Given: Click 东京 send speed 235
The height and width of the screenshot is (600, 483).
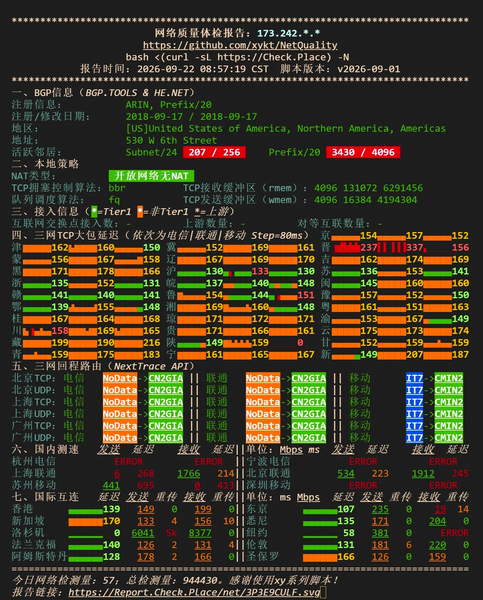Looking at the screenshot, I should click(380, 509).
